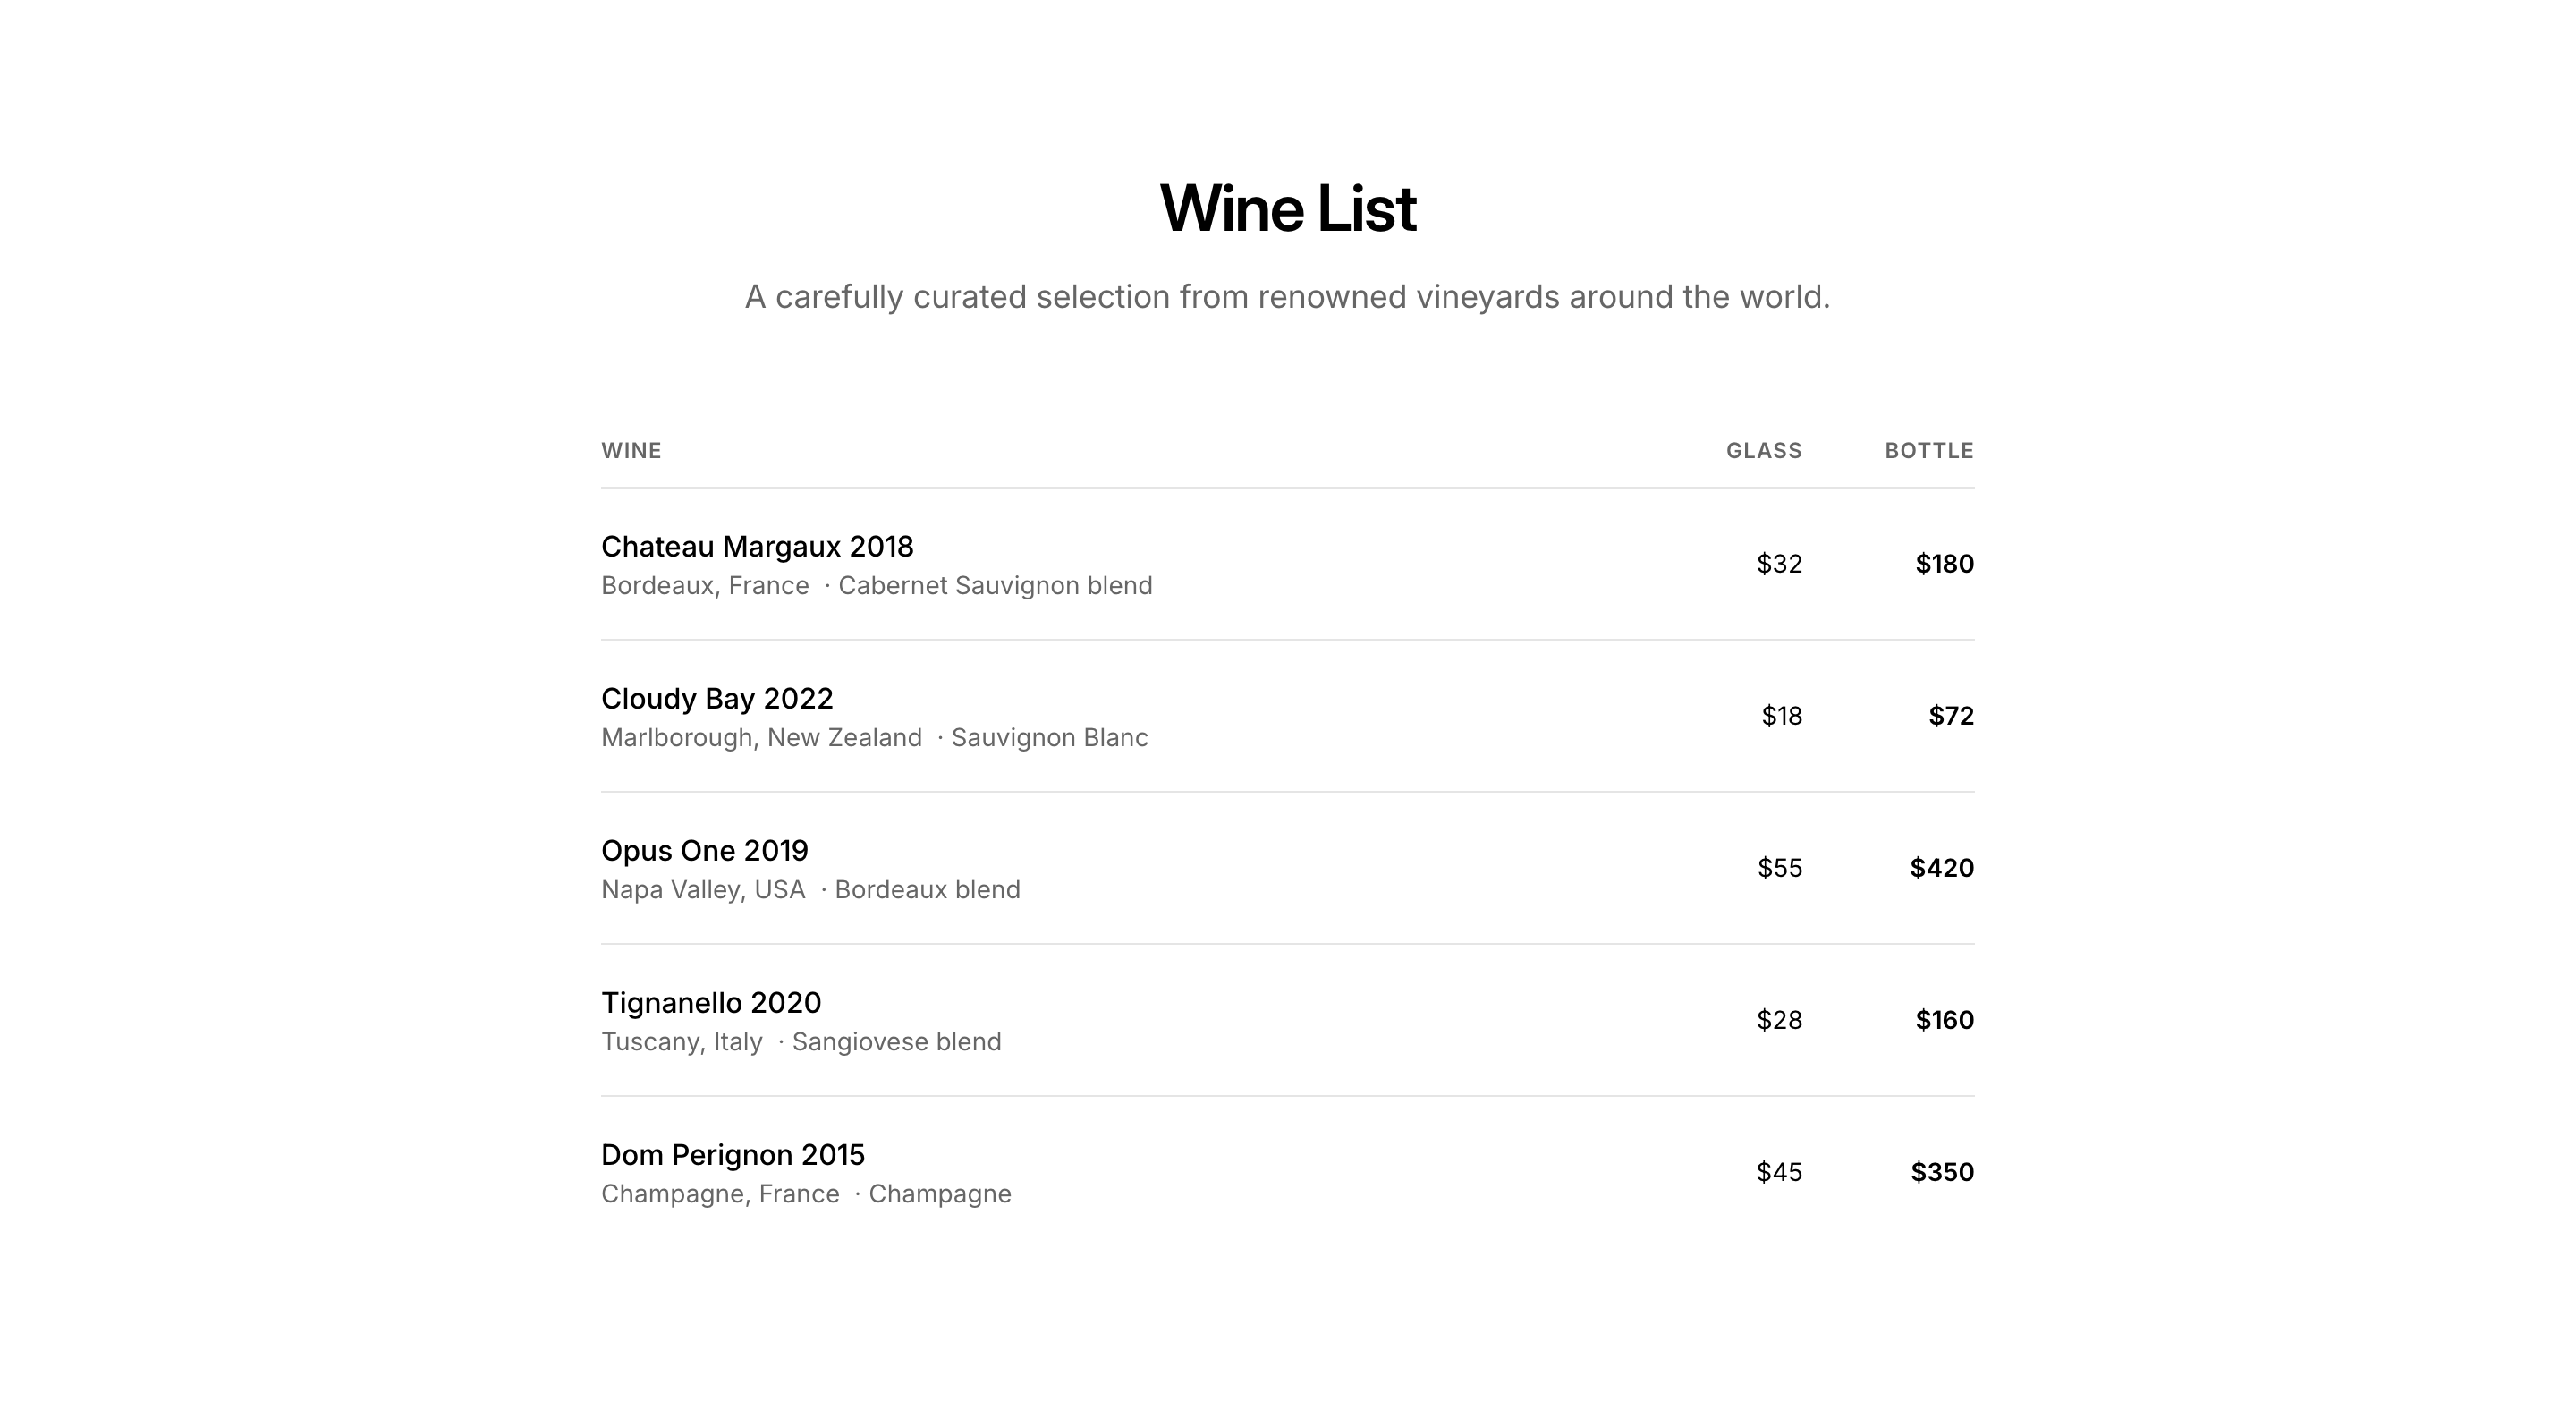
Task: Click the $350 bottle price
Action: 1941,1172
